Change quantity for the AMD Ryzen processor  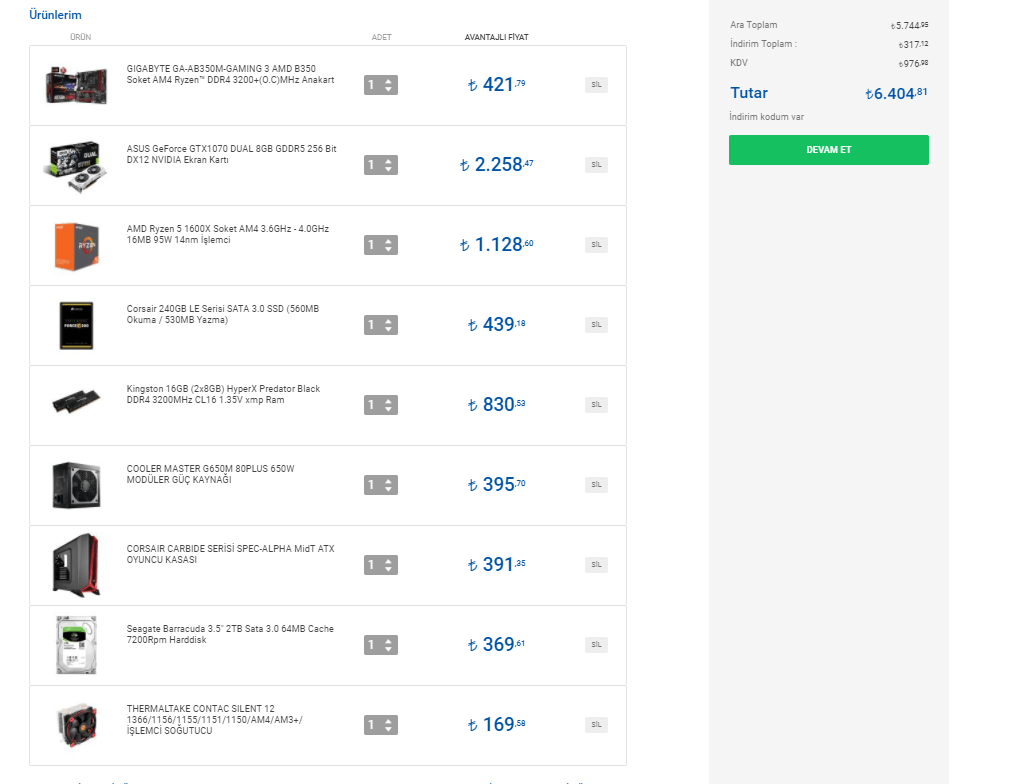pyautogui.click(x=381, y=245)
